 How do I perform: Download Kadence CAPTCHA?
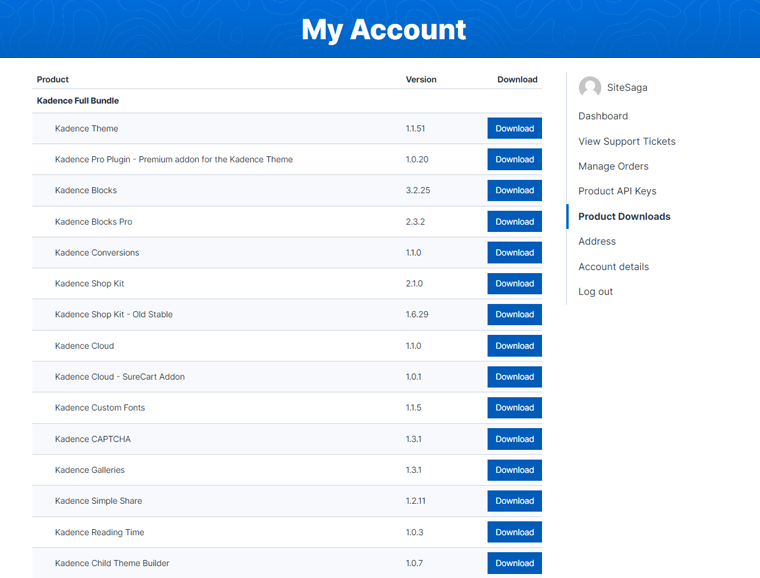(514, 439)
